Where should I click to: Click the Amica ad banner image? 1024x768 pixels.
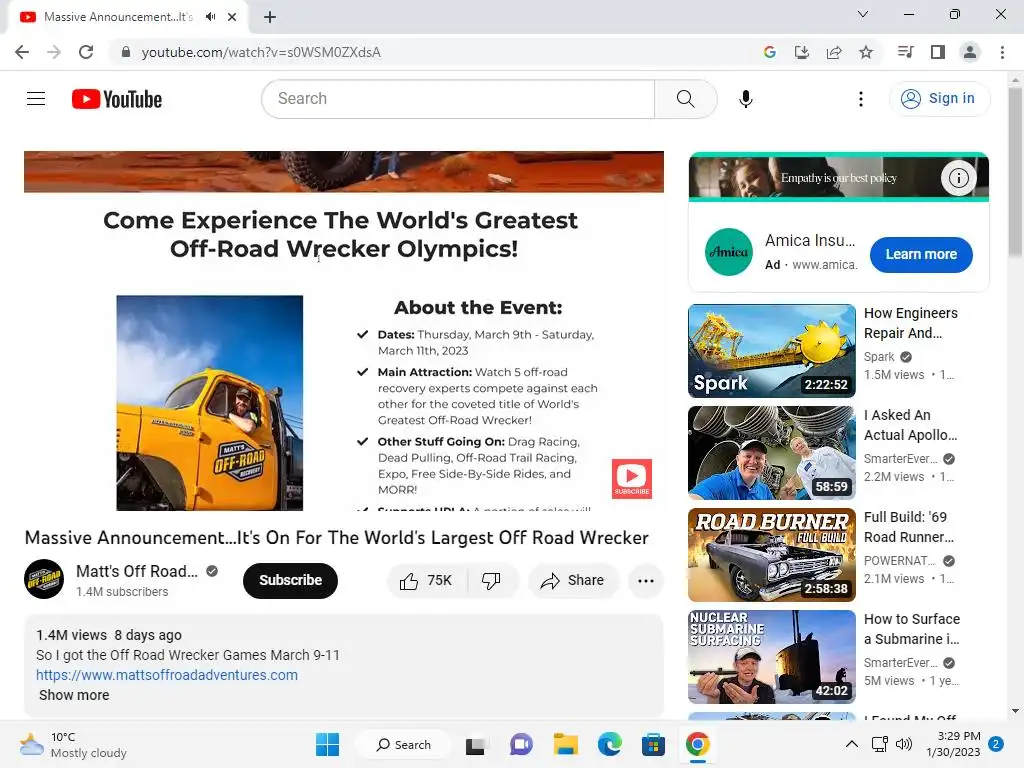(839, 177)
